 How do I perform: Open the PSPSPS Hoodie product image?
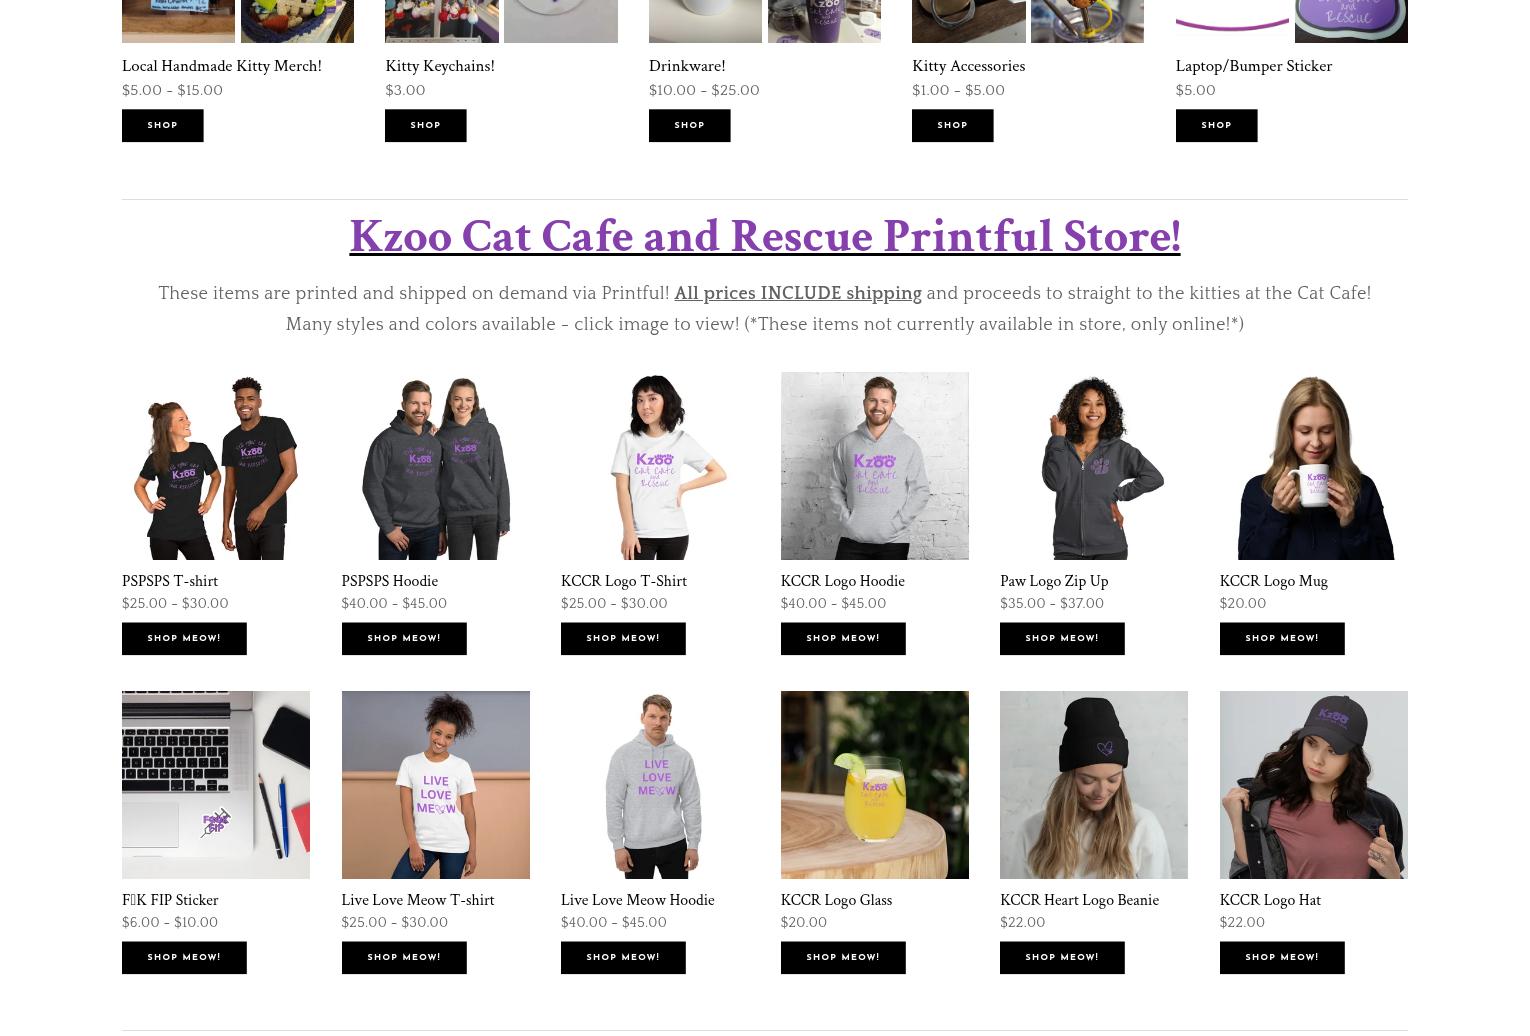point(435,465)
